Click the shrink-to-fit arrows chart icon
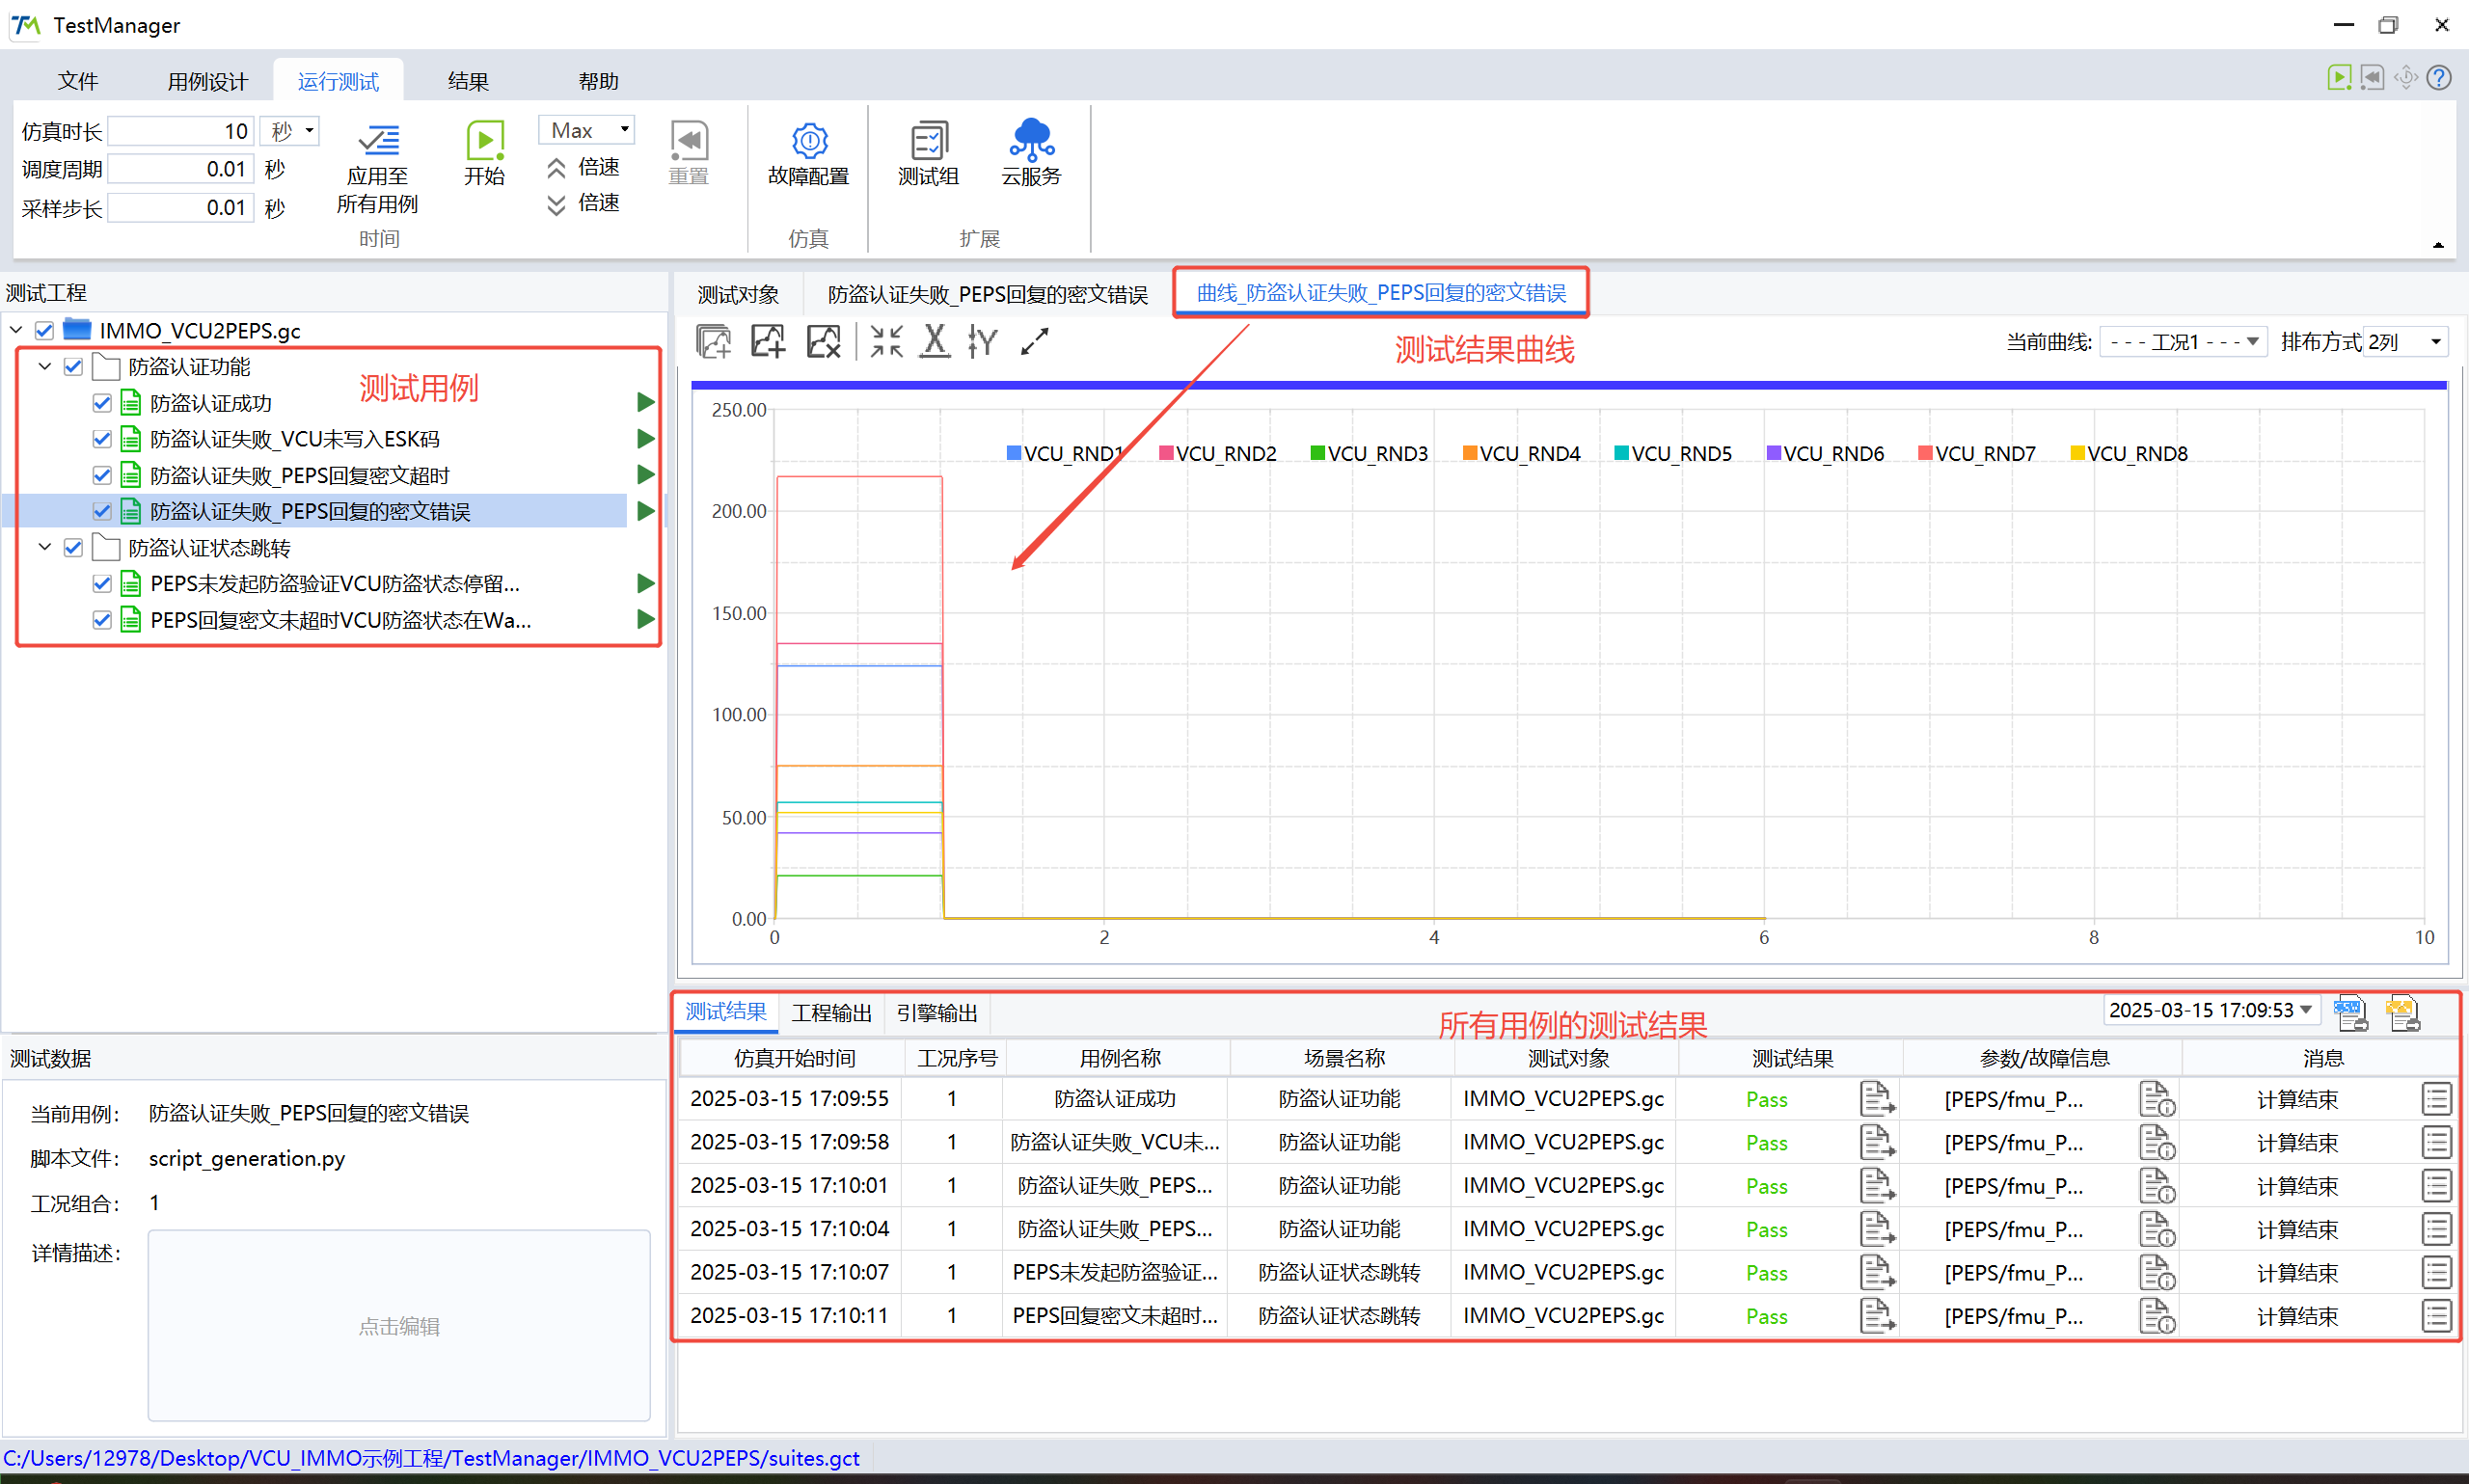This screenshot has width=2469, height=1484. coord(886,342)
